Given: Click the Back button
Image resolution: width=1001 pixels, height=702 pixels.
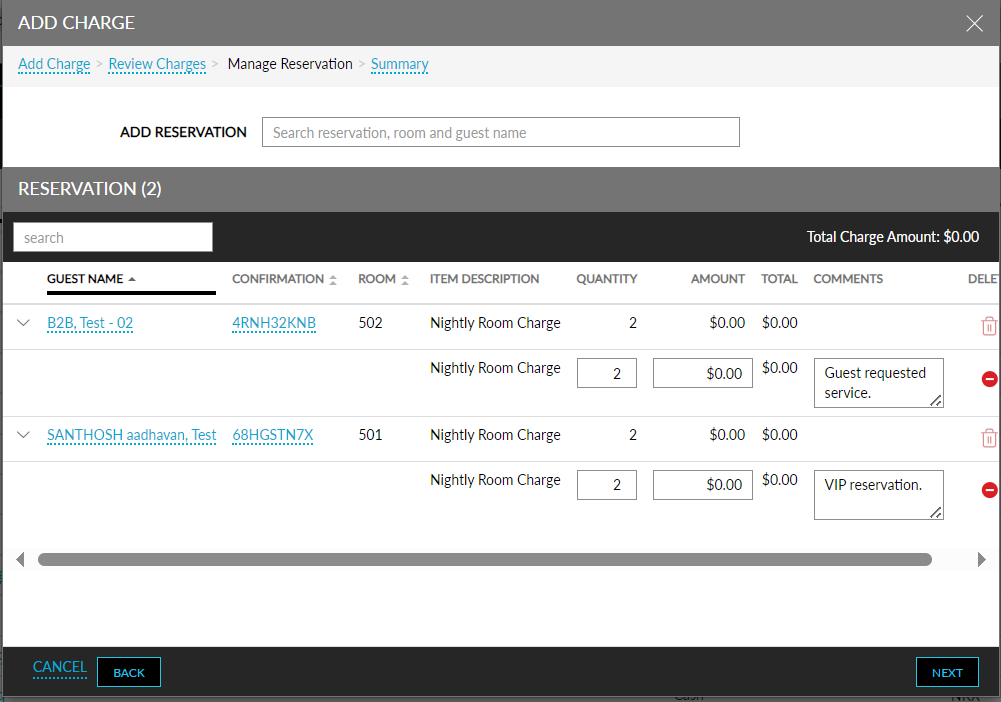Looking at the screenshot, I should pyautogui.click(x=129, y=672).
